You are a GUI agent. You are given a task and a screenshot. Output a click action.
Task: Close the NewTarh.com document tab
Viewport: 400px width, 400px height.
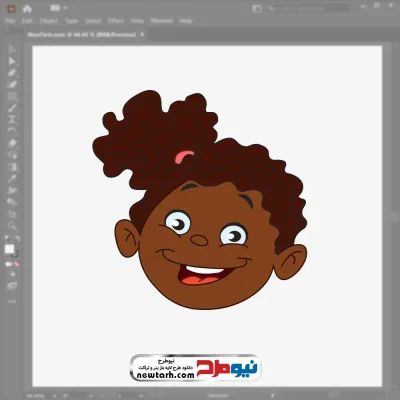[x=142, y=34]
